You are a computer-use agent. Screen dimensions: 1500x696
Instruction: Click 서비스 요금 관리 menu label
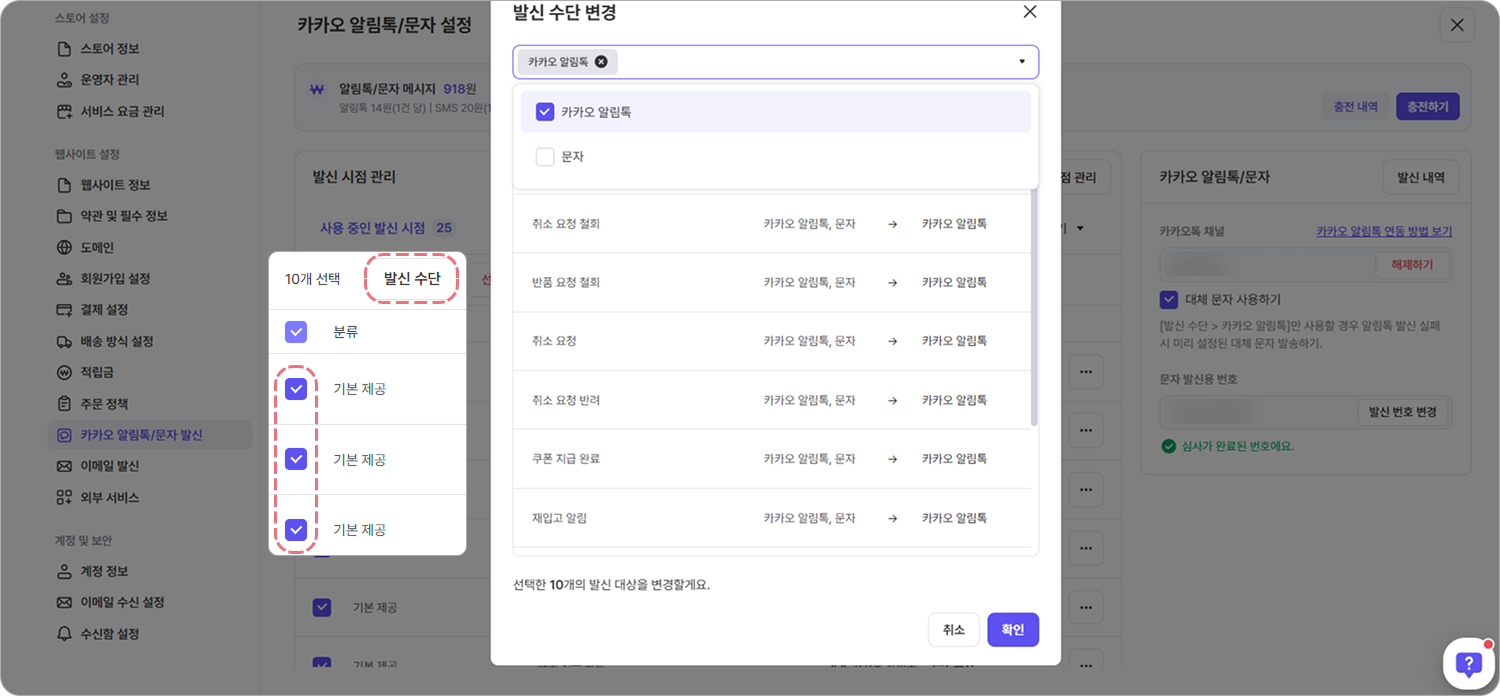coord(122,111)
